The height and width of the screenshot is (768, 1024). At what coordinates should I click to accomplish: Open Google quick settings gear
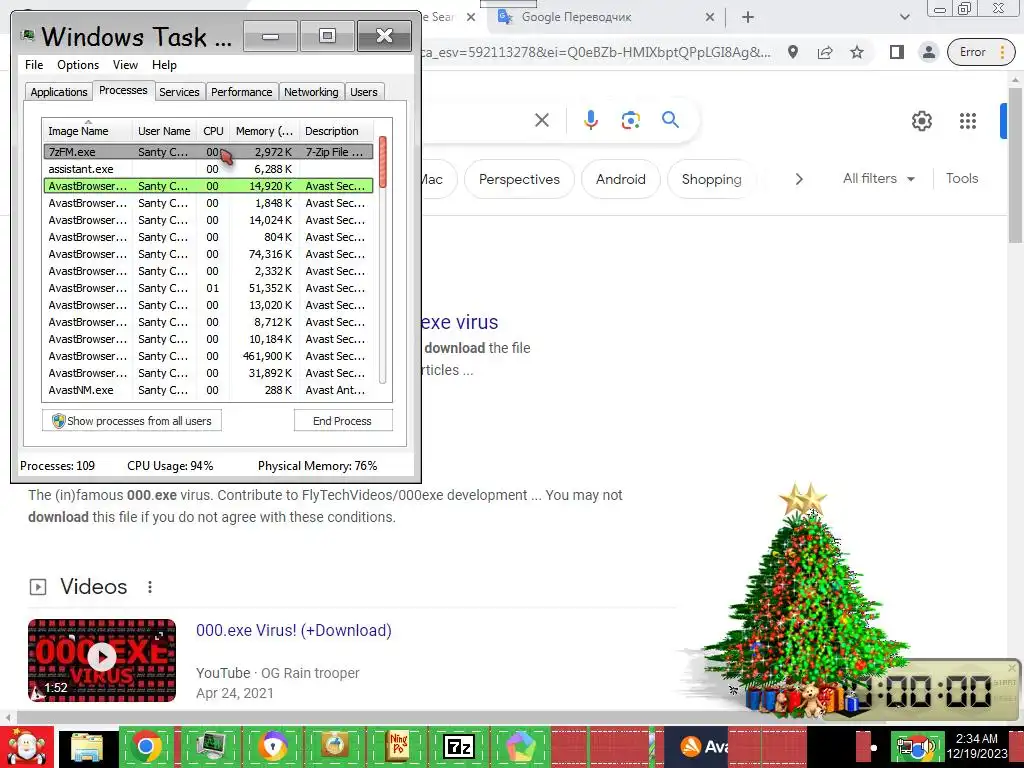tap(921, 121)
